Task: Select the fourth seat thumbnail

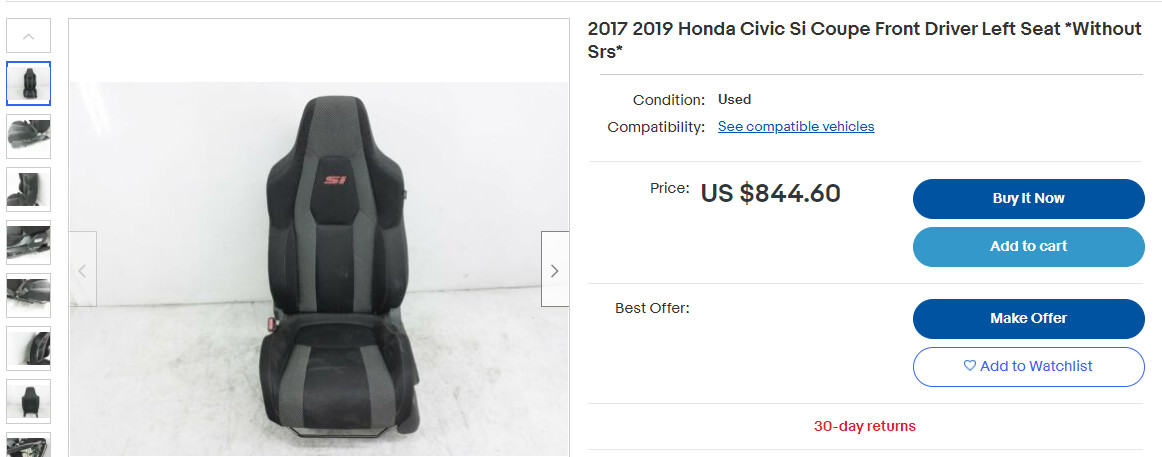Action: tap(29, 242)
